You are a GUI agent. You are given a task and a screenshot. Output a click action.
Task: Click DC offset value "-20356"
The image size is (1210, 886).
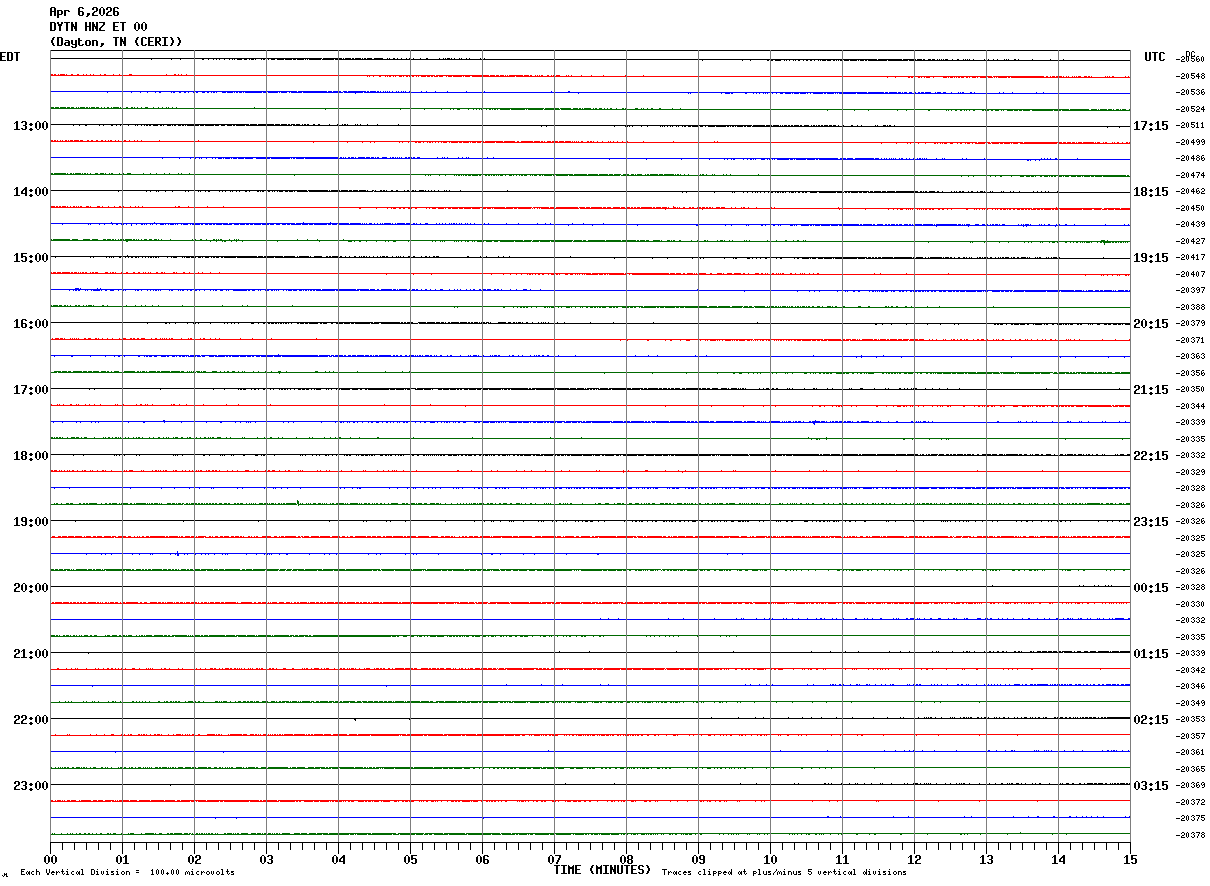pos(1190,373)
